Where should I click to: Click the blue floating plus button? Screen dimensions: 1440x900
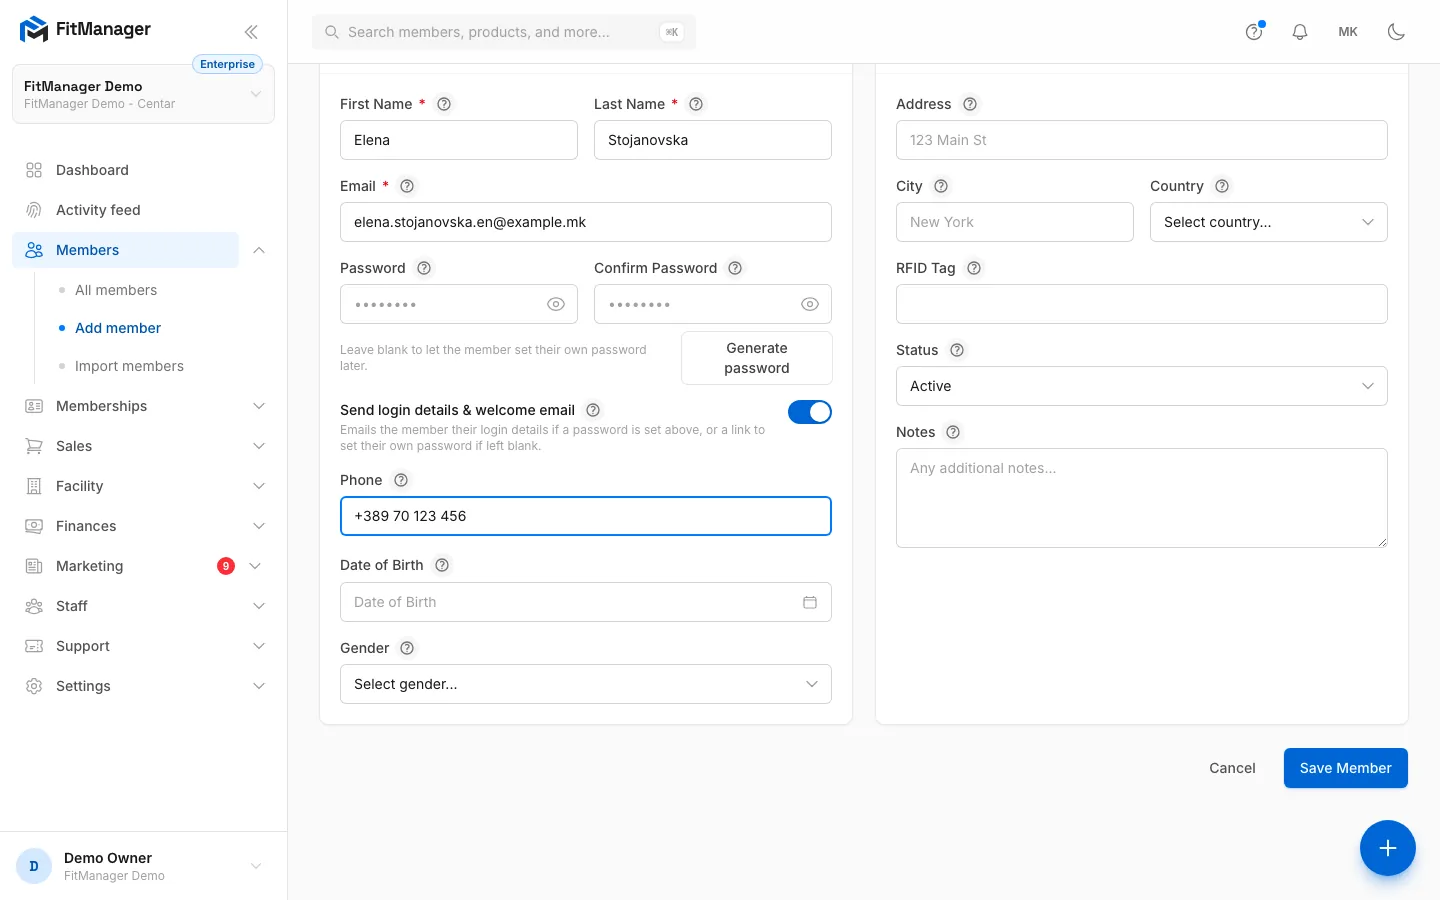coord(1388,848)
